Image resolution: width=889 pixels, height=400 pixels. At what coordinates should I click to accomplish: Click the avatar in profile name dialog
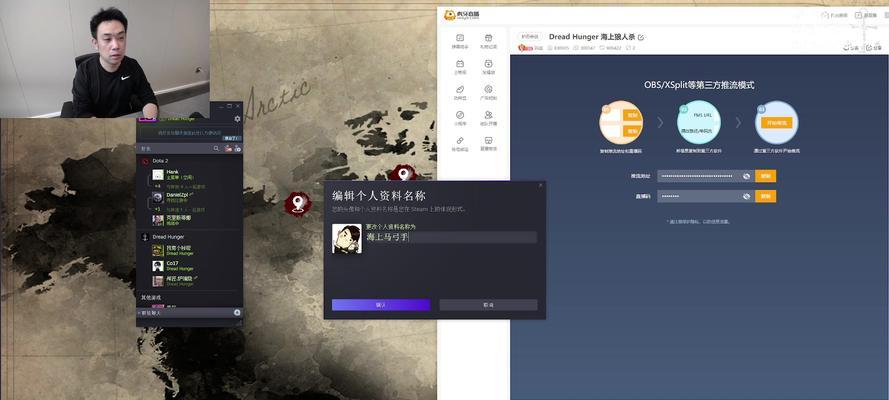click(x=346, y=239)
